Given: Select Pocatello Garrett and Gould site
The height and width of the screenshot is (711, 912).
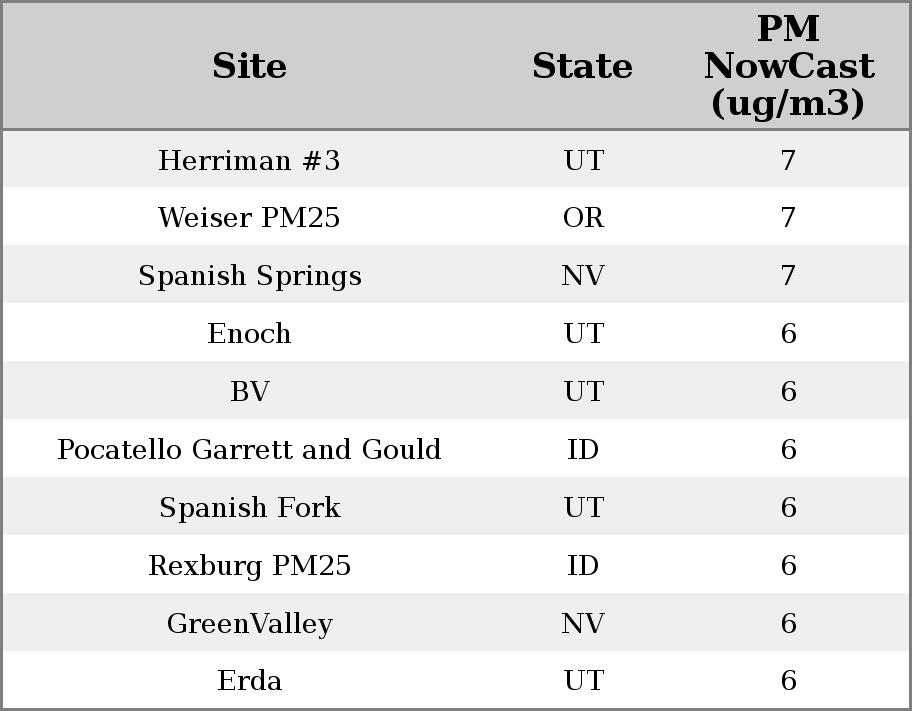Looking at the screenshot, I should 249,450.
